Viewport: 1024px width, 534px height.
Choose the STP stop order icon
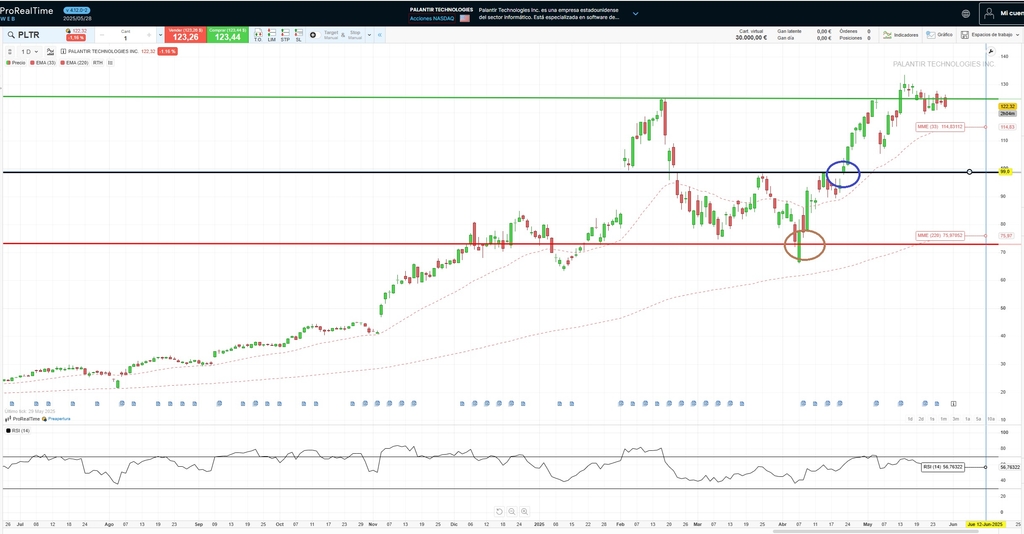coord(284,35)
